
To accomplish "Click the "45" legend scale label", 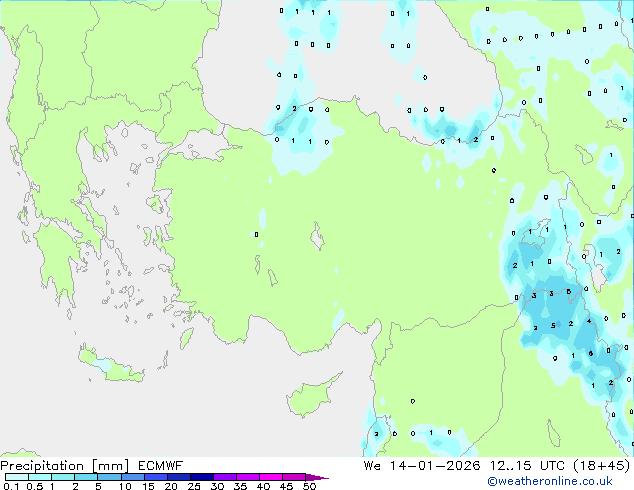I will 286,486.
